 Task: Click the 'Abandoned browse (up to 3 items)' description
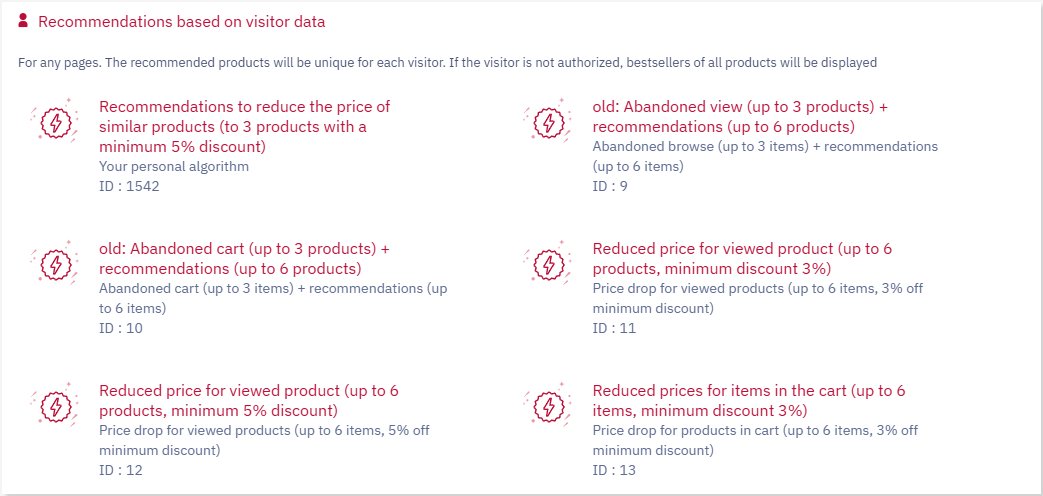(x=765, y=156)
